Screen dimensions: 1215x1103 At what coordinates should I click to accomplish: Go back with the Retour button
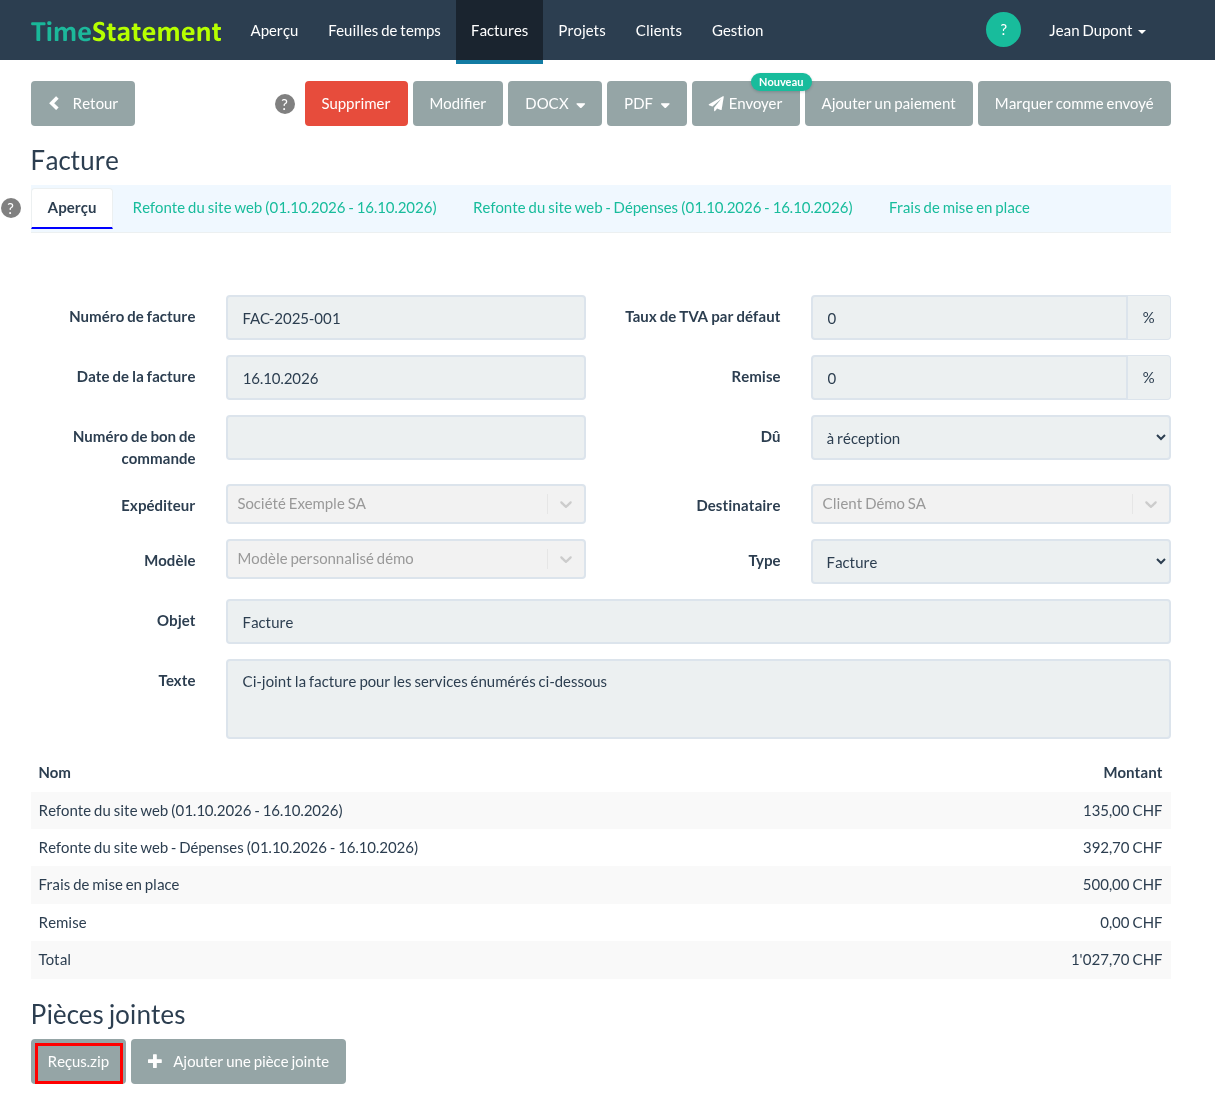(83, 104)
